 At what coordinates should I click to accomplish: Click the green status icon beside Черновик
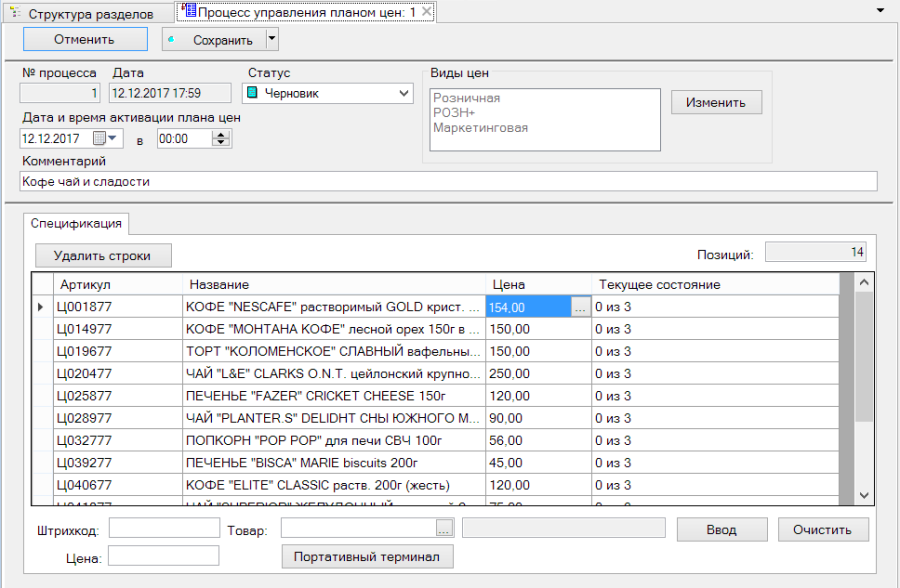252,92
